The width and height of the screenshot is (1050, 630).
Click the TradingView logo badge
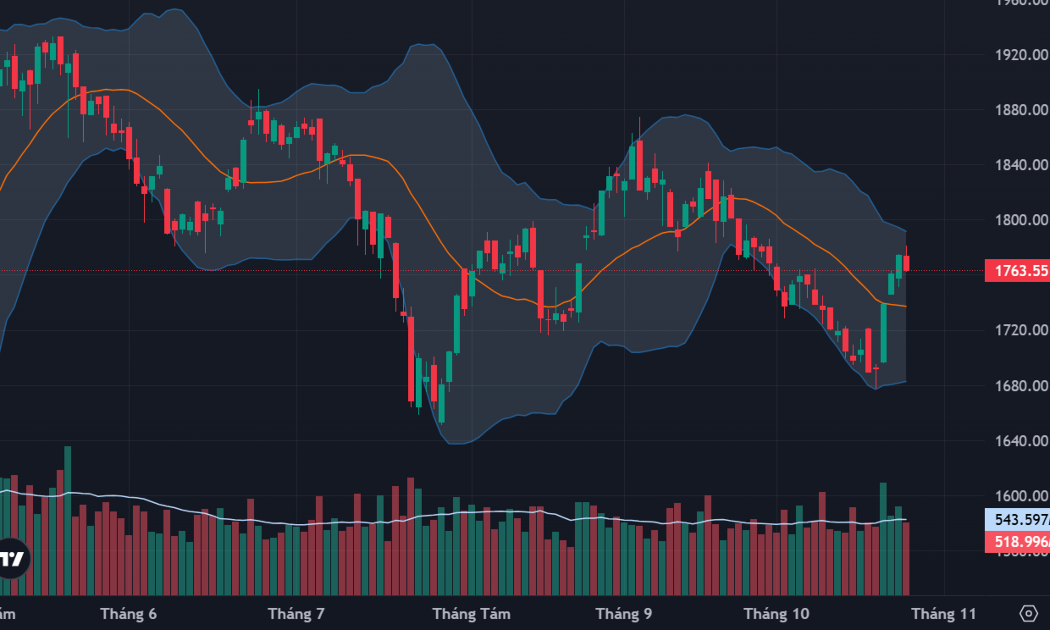(11, 558)
